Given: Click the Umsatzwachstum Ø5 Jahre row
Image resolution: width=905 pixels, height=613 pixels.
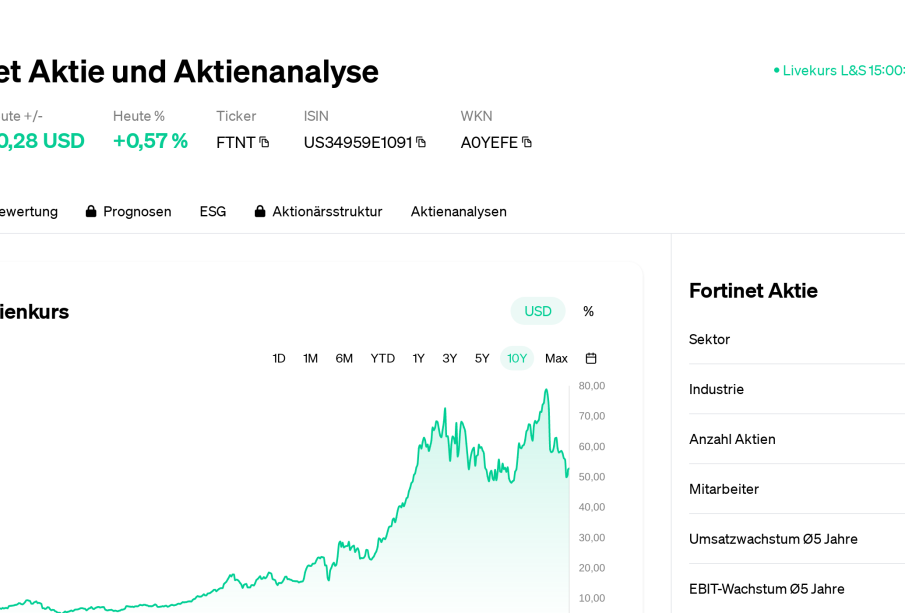Looking at the screenshot, I should [x=773, y=539].
